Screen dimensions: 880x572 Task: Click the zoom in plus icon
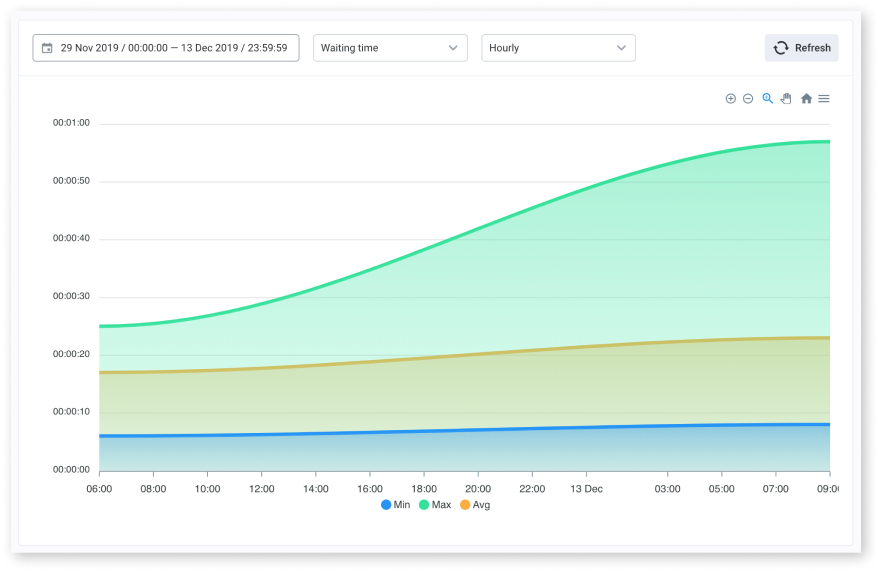tap(730, 99)
